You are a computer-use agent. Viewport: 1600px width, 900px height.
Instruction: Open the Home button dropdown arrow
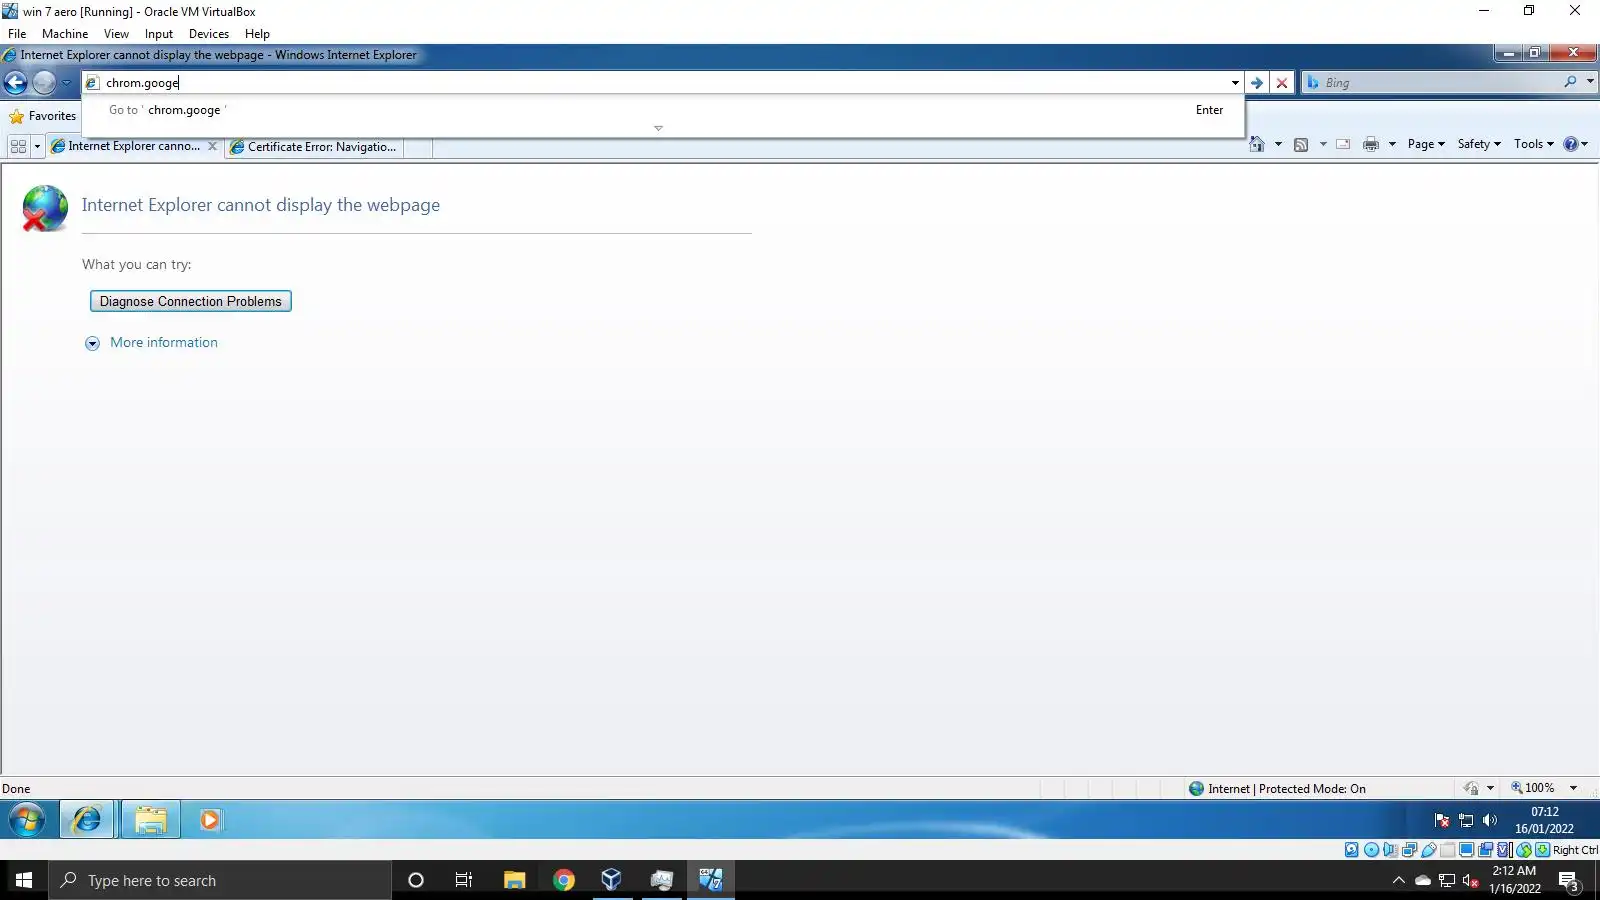tap(1278, 144)
